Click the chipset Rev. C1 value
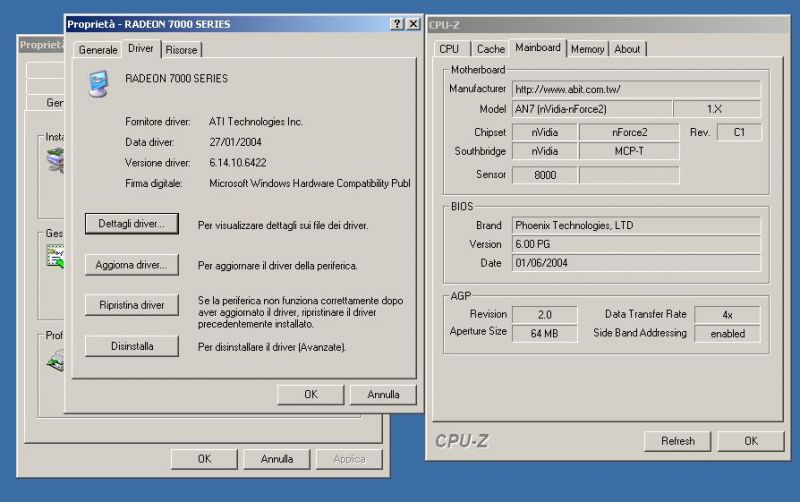This screenshot has height=502, width=800. tap(739, 132)
